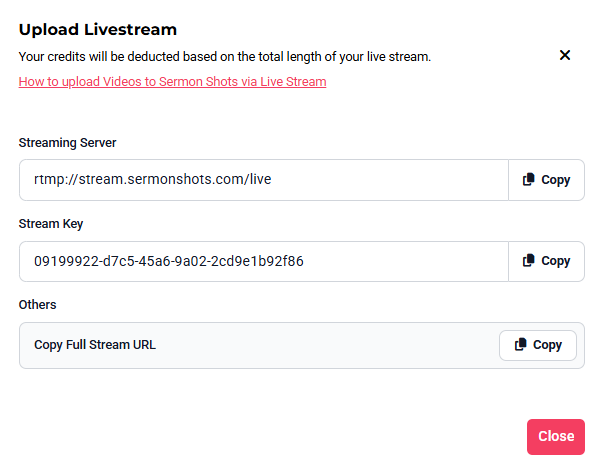
Task: Click the clipboard icon beside the Stream Key
Action: pos(529,261)
